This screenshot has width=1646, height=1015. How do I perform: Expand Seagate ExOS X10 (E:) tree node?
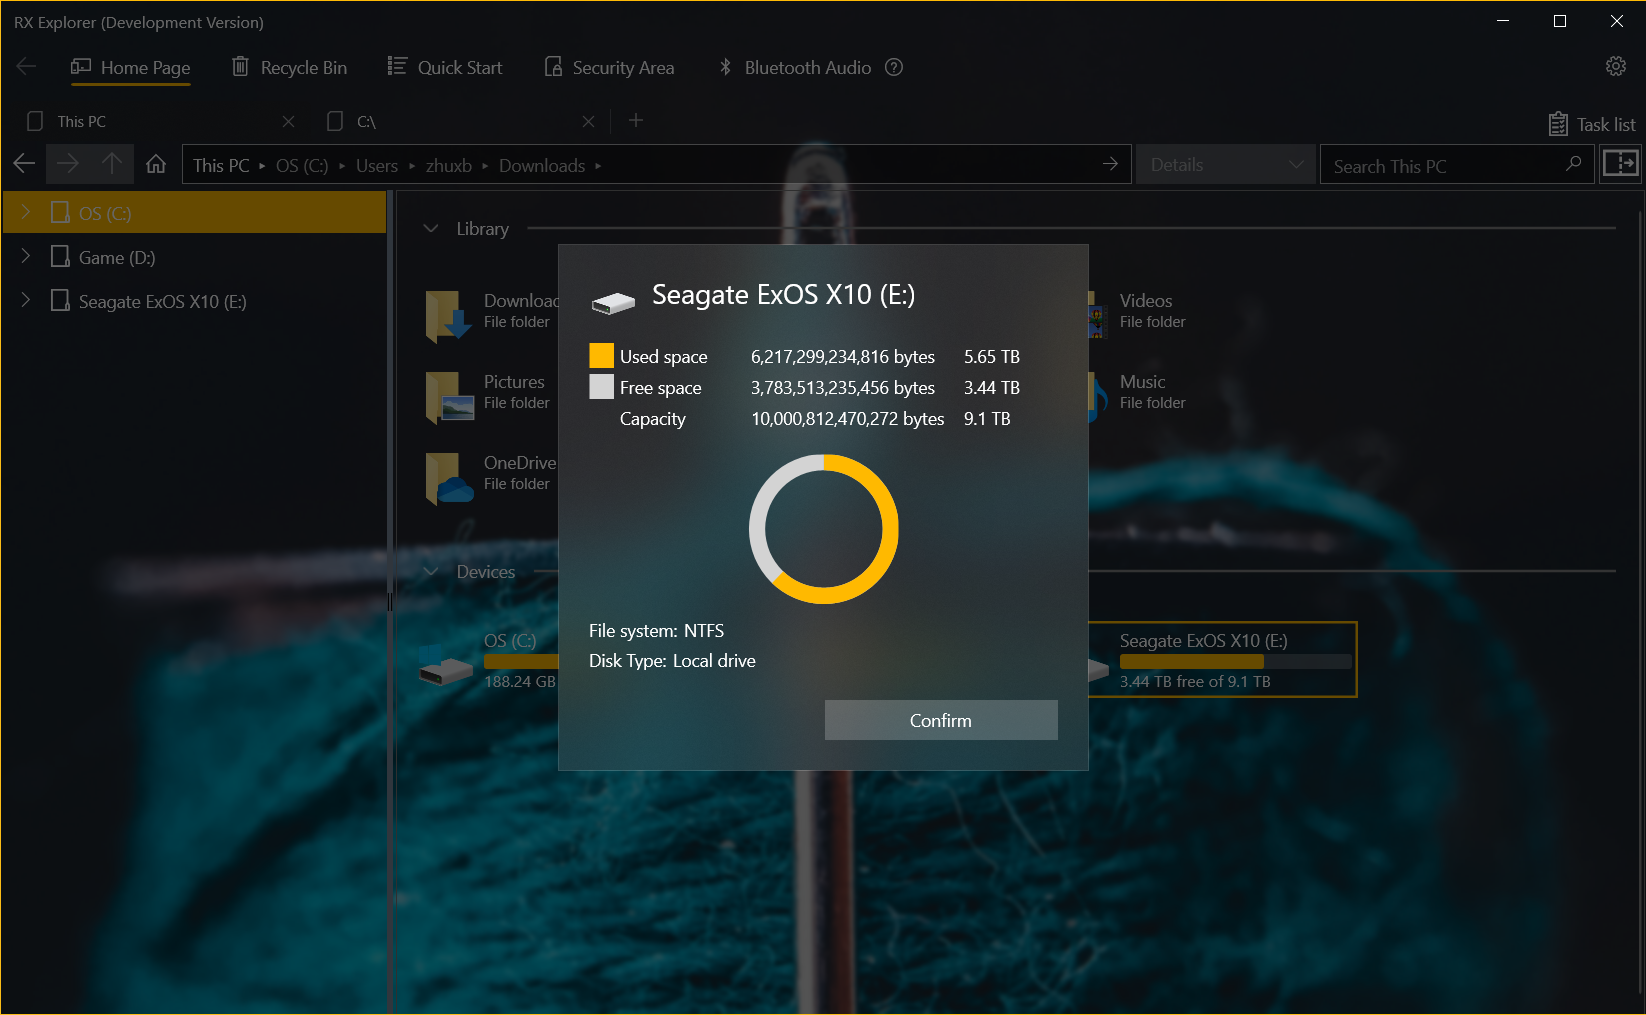(x=26, y=301)
